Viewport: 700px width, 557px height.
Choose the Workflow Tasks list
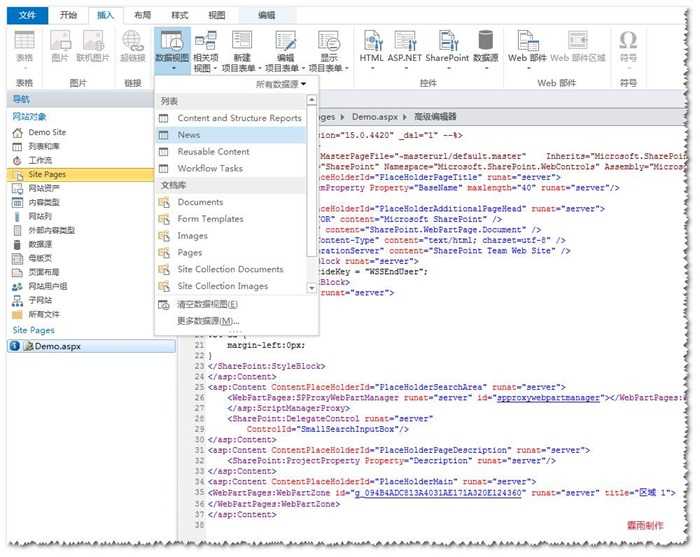(231, 169)
